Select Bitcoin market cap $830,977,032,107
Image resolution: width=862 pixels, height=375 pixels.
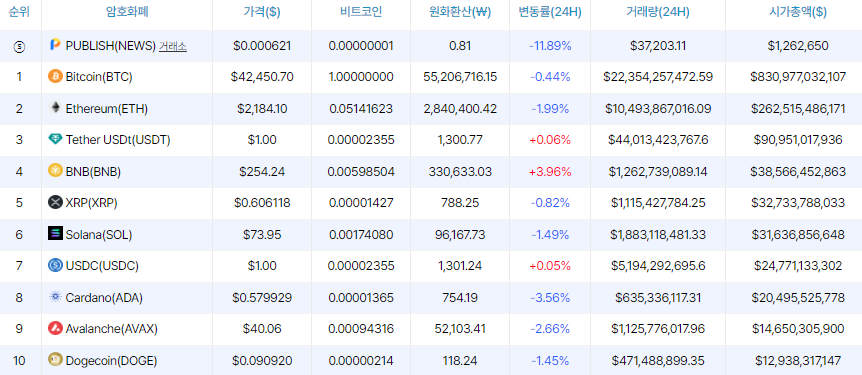click(x=798, y=77)
